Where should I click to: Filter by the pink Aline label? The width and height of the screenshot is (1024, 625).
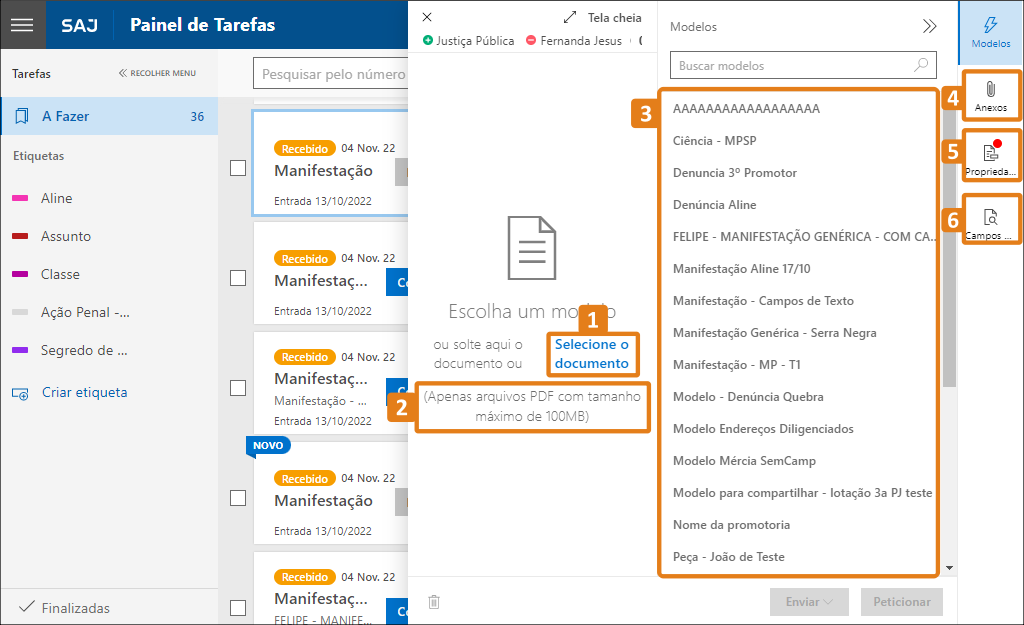(57, 198)
